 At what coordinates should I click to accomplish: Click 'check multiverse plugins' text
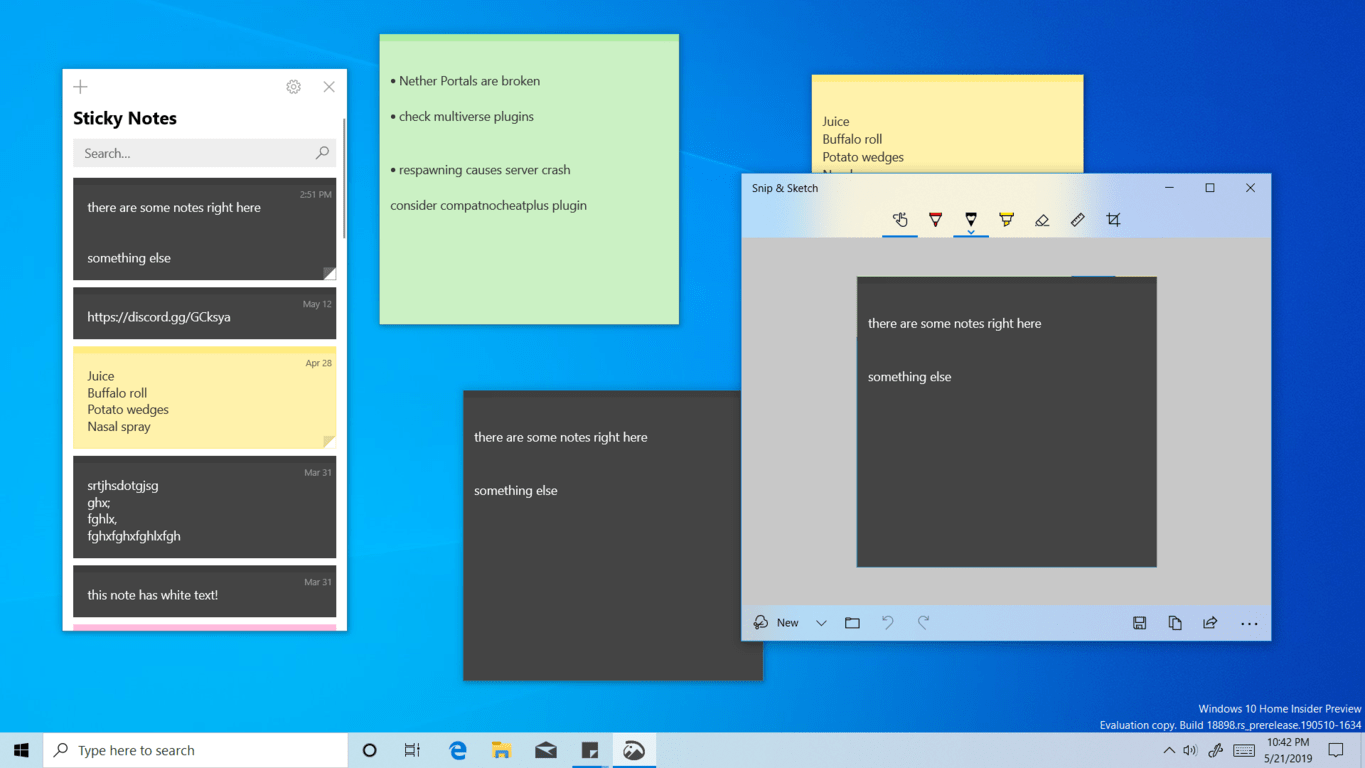tap(466, 117)
